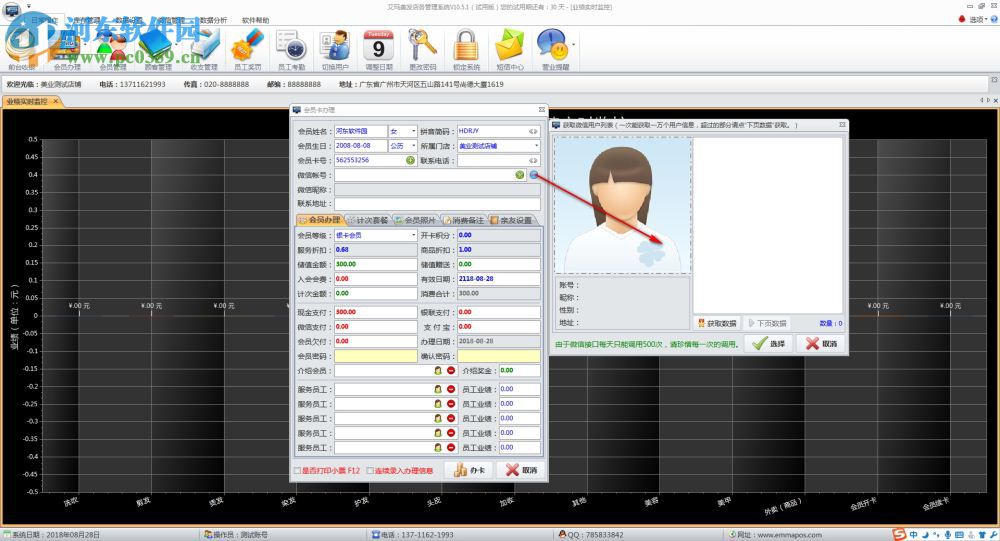This screenshot has width=1000, height=541.
Task: Click the 切换用户 switch user icon
Action: coord(334,49)
